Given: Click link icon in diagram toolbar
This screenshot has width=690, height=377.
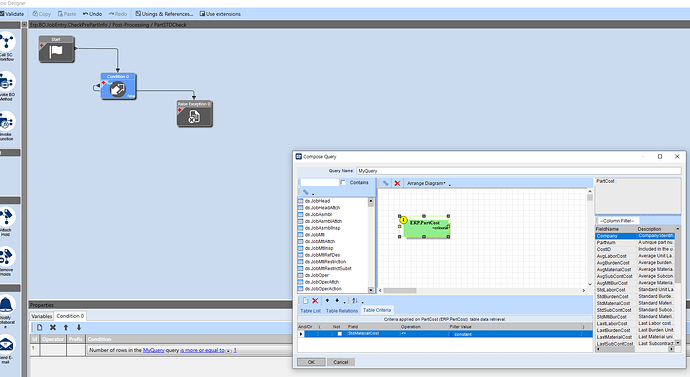Looking at the screenshot, I should [385, 183].
